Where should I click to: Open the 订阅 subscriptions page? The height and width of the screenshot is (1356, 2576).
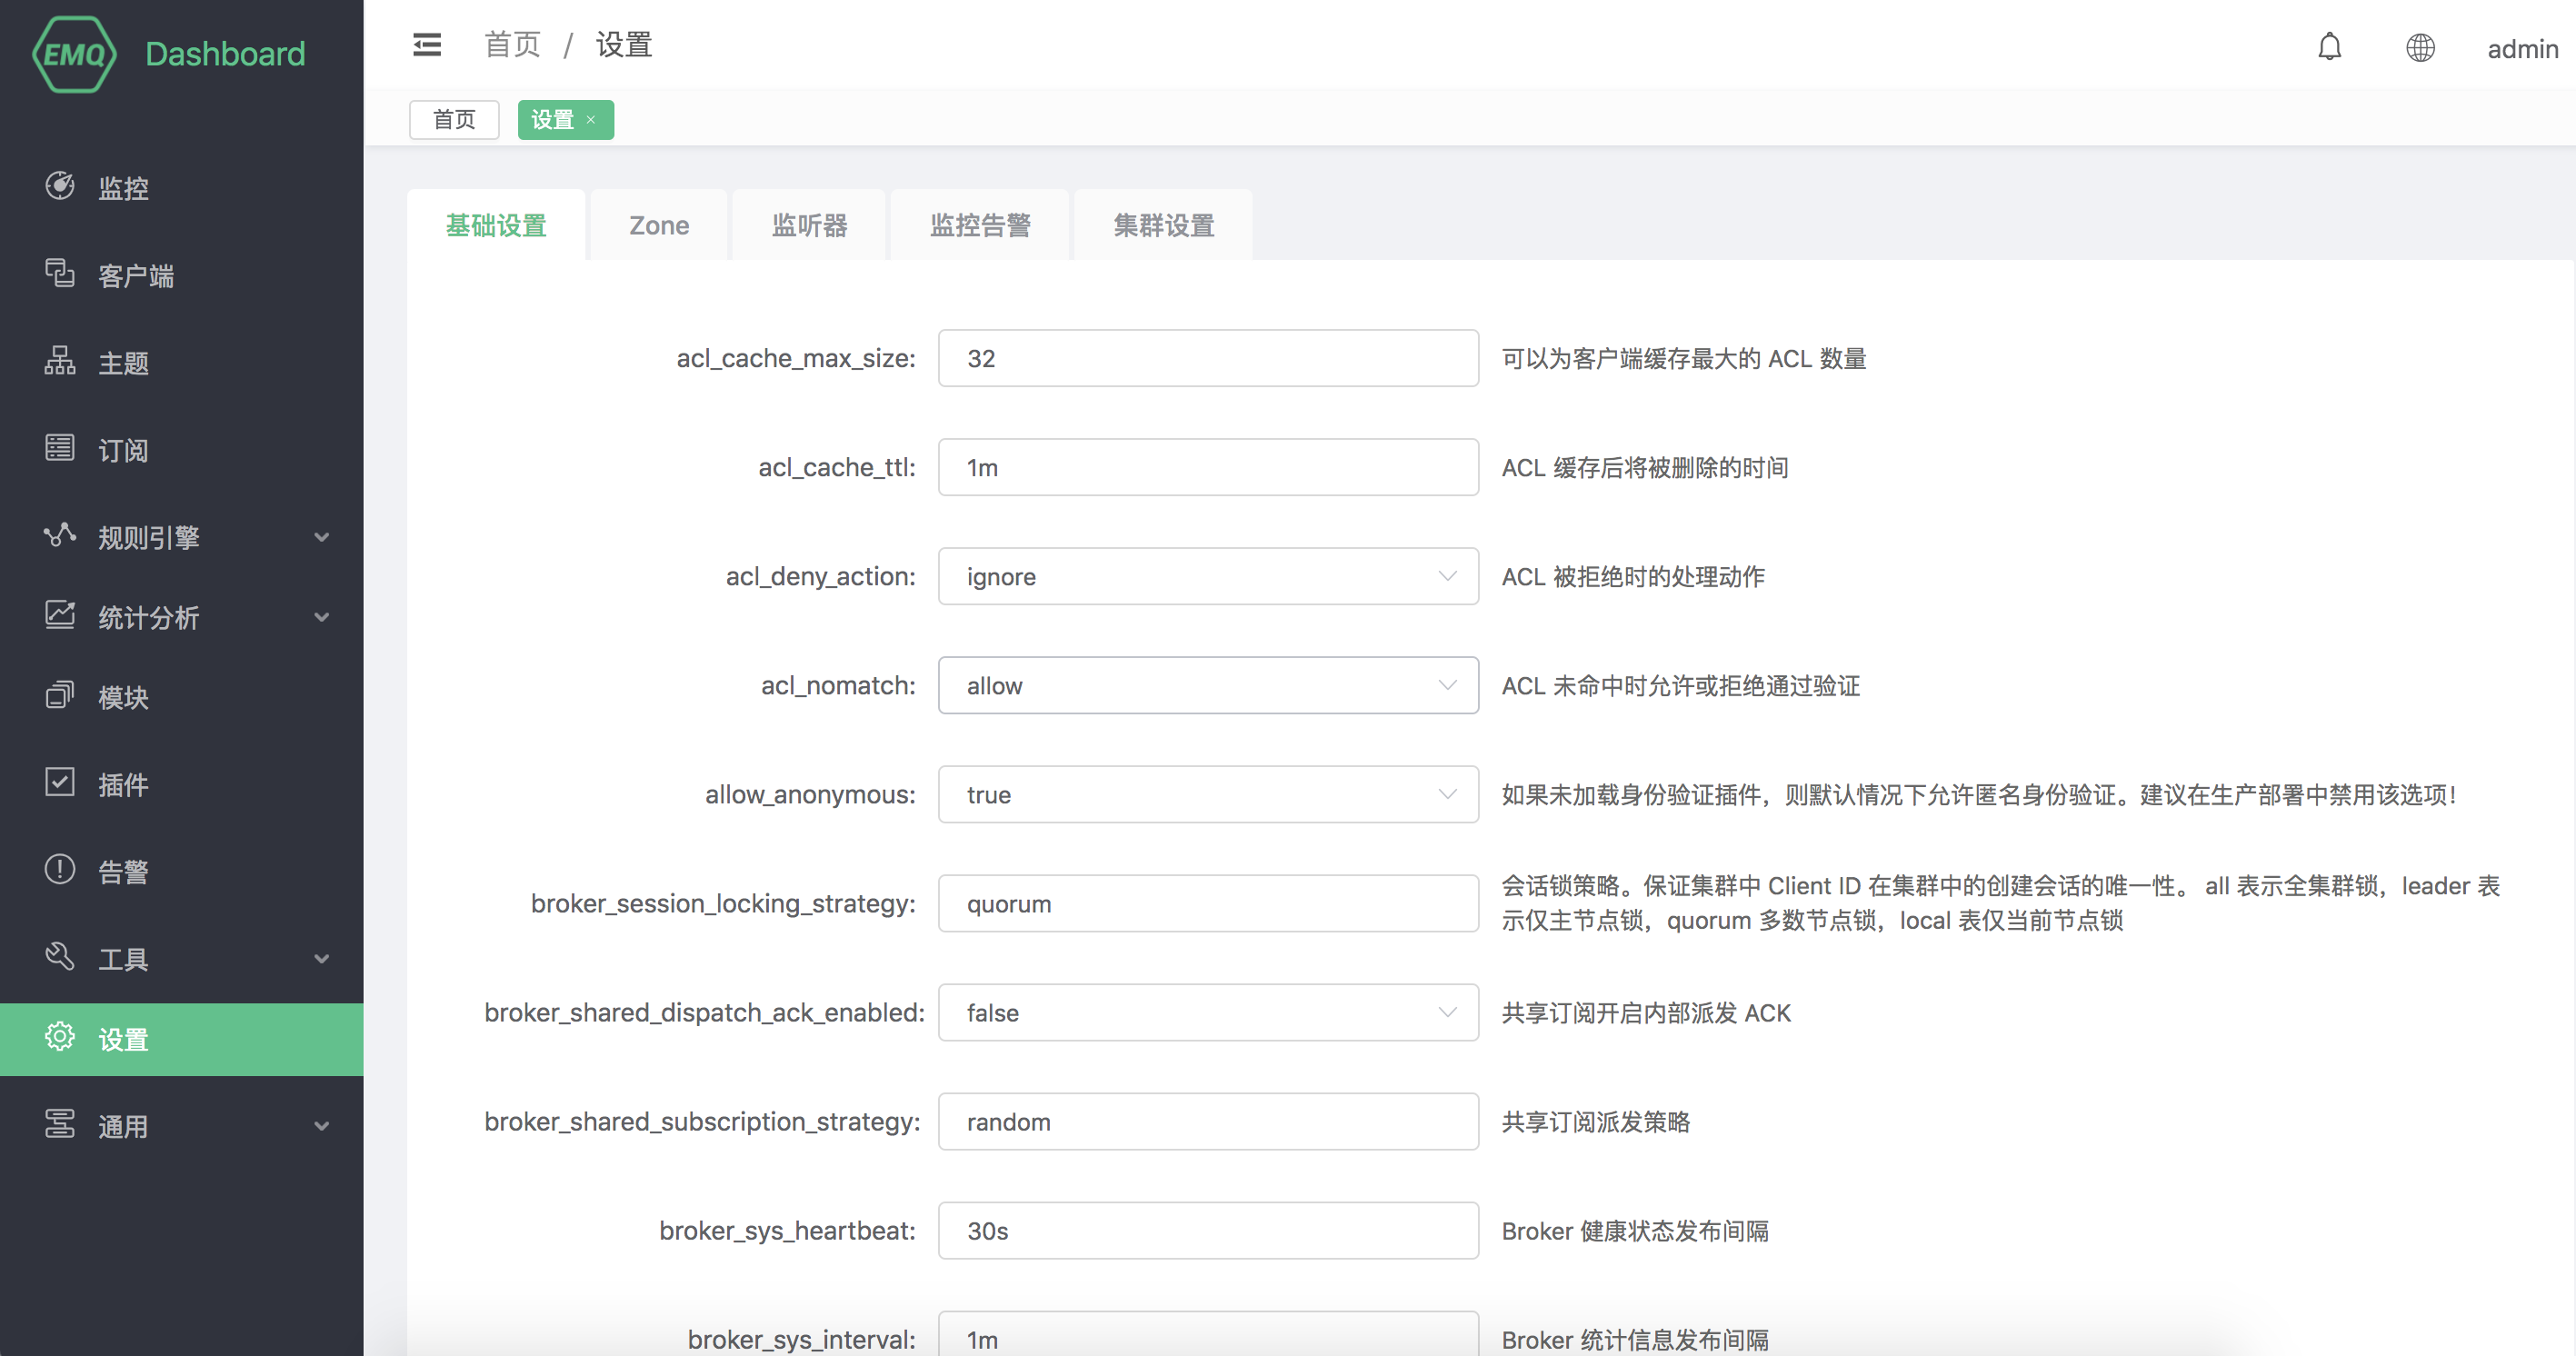pyautogui.click(x=123, y=450)
